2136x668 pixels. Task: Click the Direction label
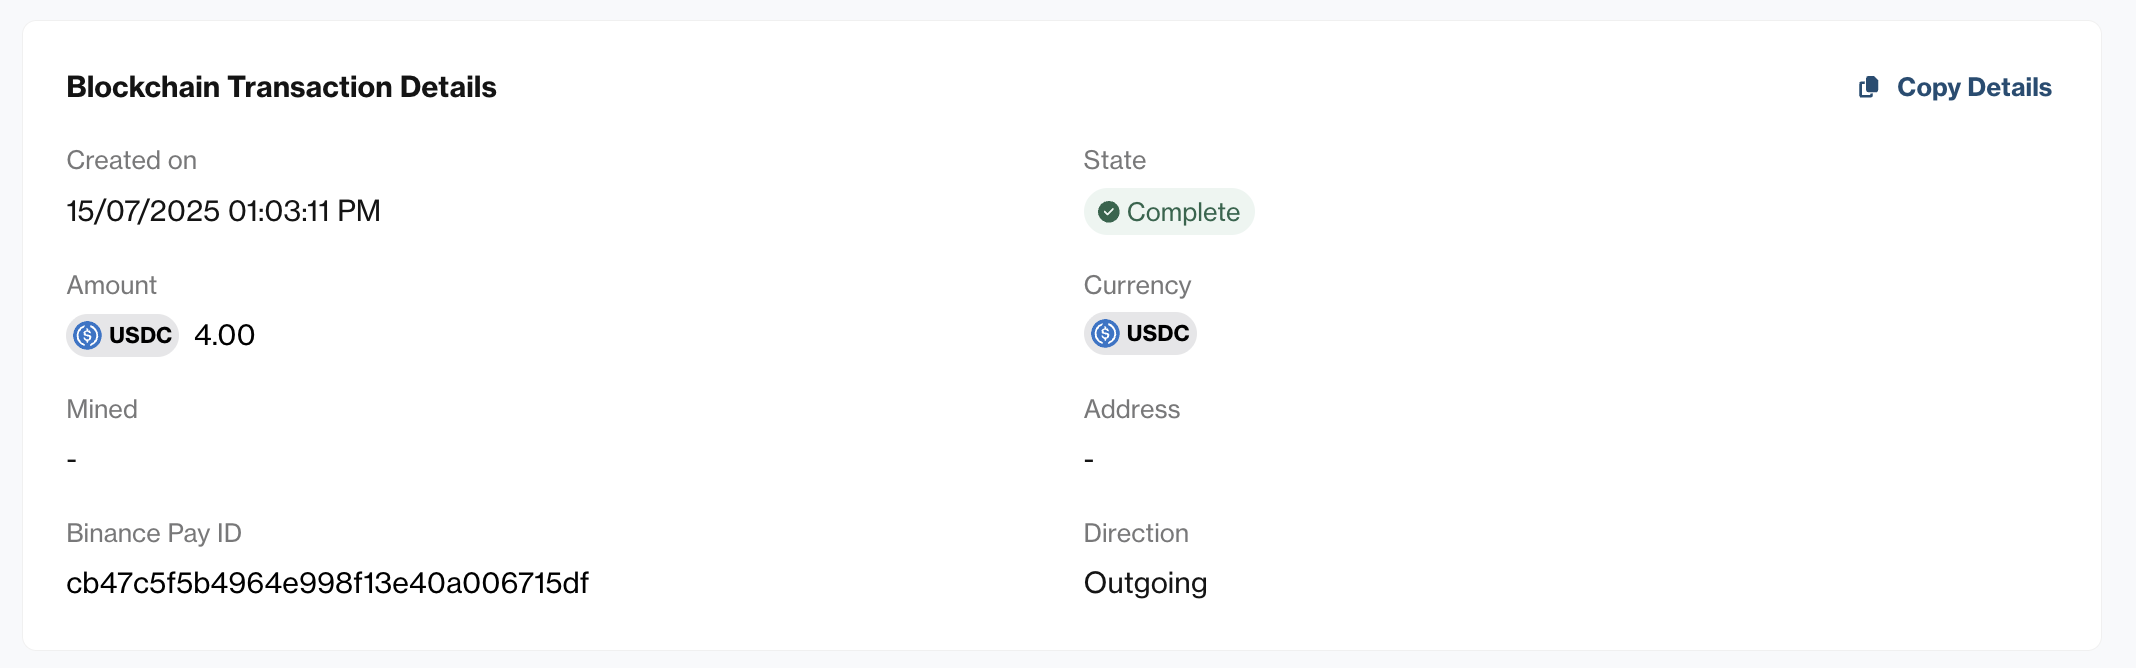point(1136,533)
